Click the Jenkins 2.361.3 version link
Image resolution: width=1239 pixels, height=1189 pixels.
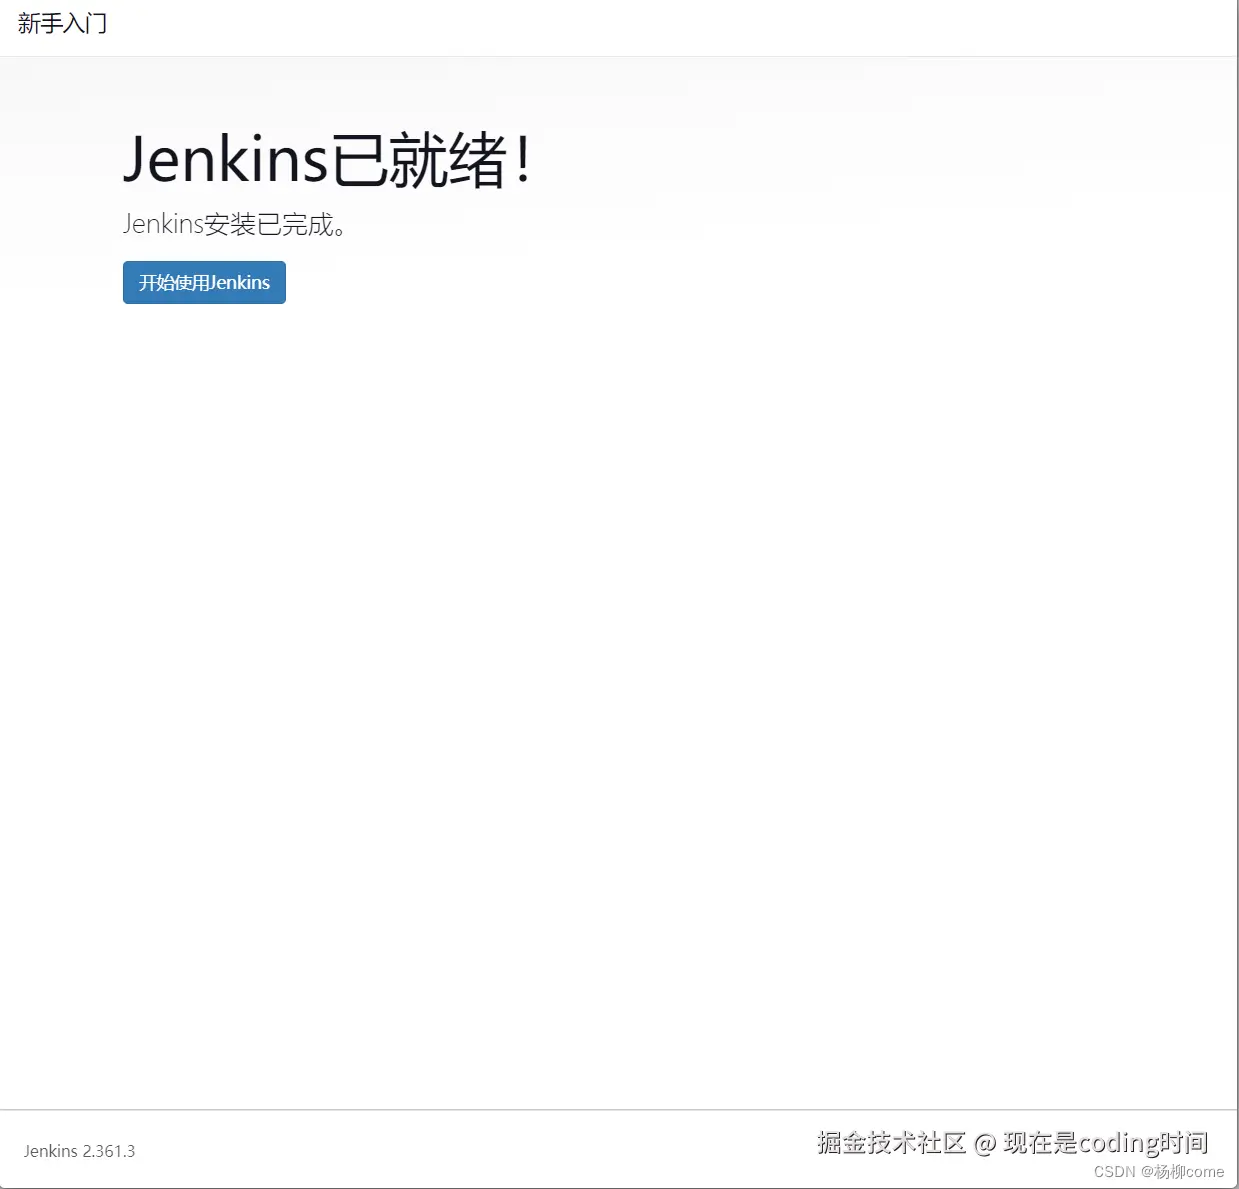(79, 1151)
